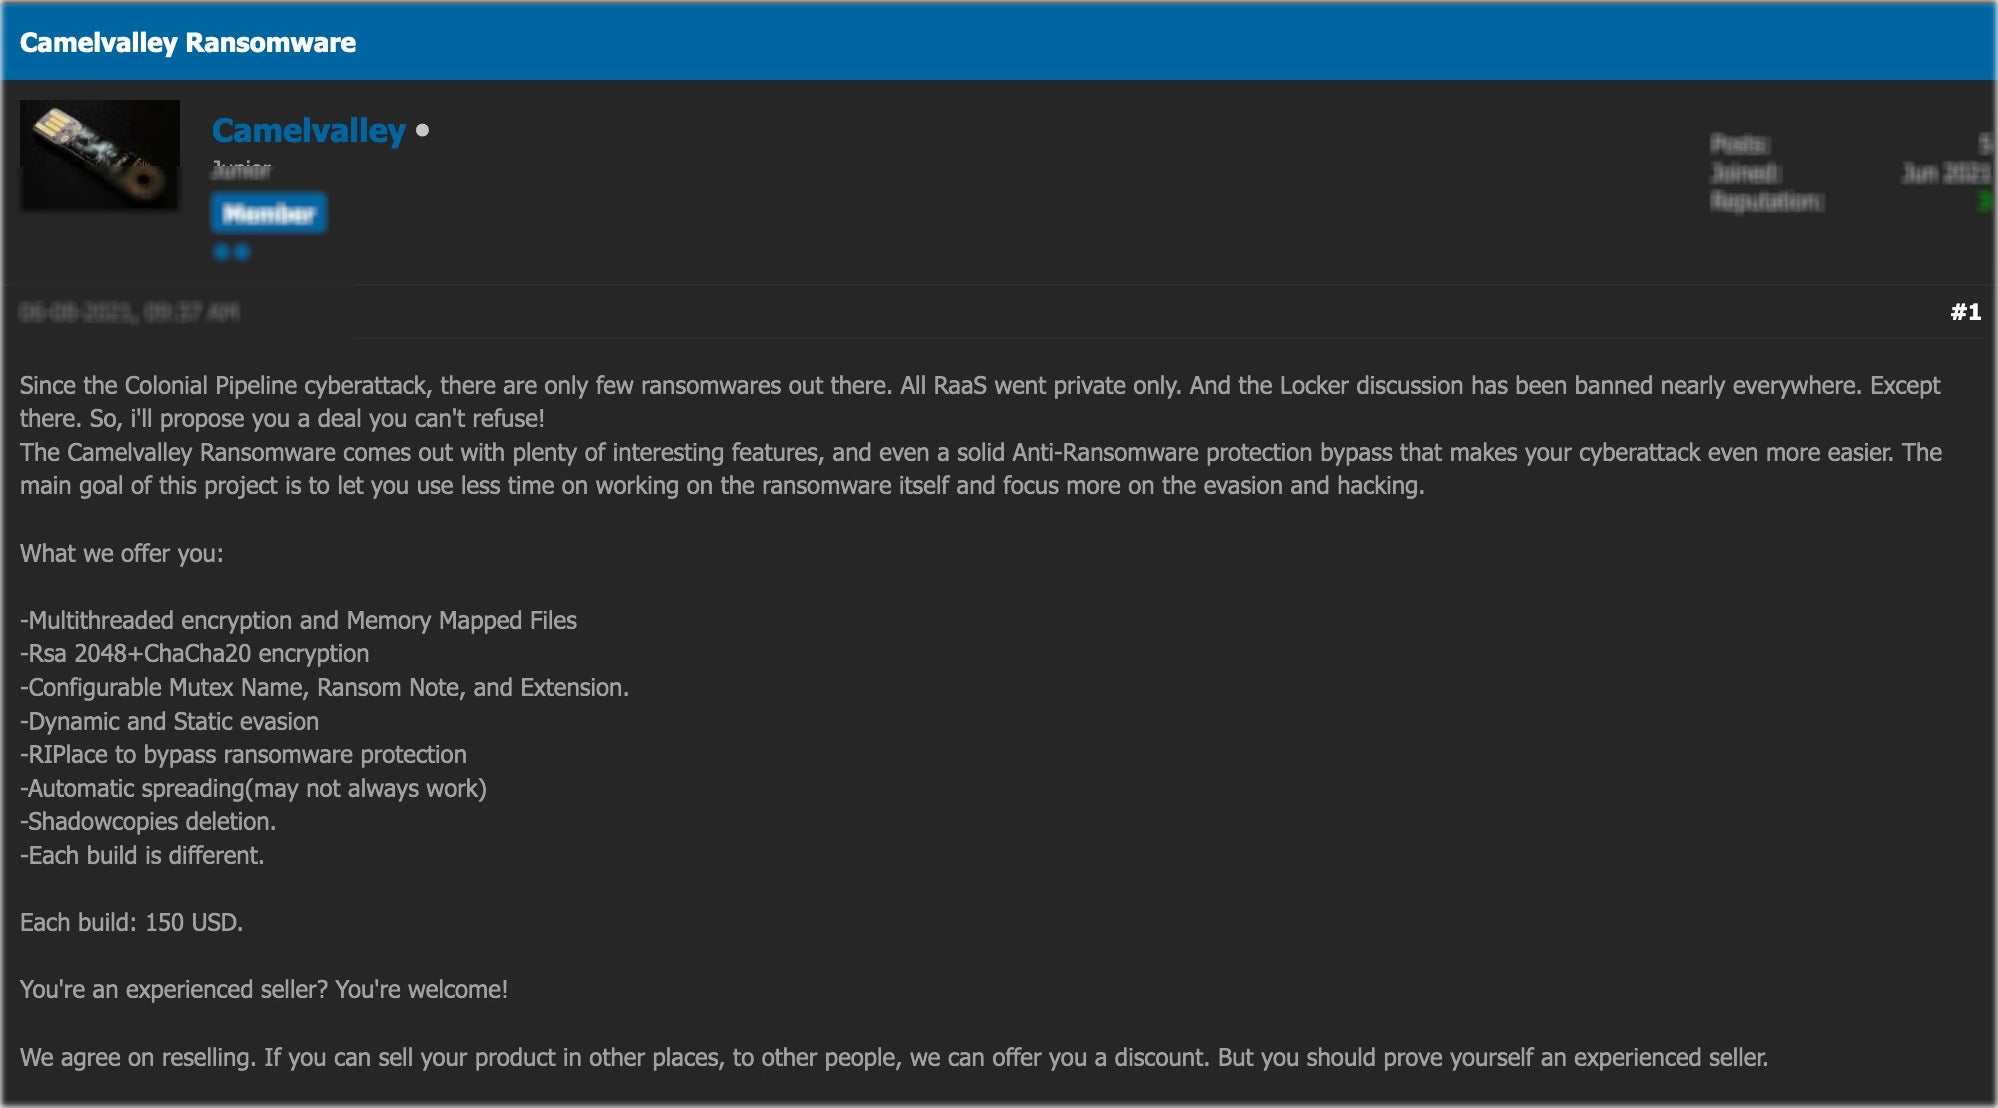This screenshot has height=1108, width=1998.
Task: Open the green reputation score
Action: pos(1984,202)
